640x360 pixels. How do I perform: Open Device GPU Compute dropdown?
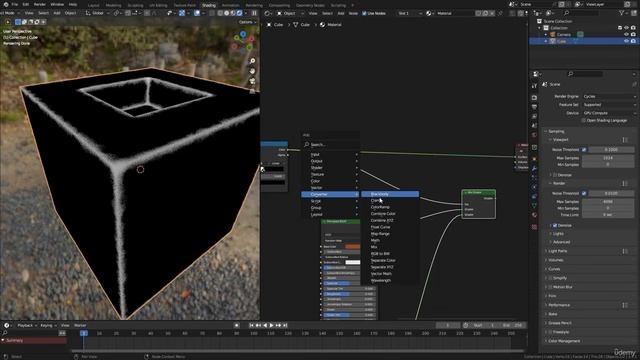click(x=609, y=113)
